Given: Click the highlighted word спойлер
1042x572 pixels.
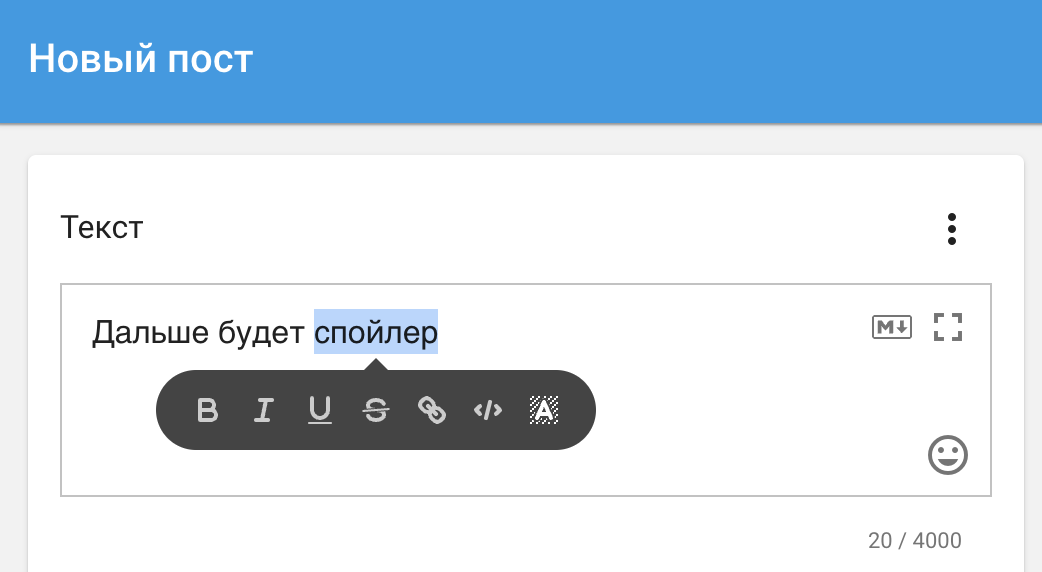Looking at the screenshot, I should pyautogui.click(x=375, y=332).
